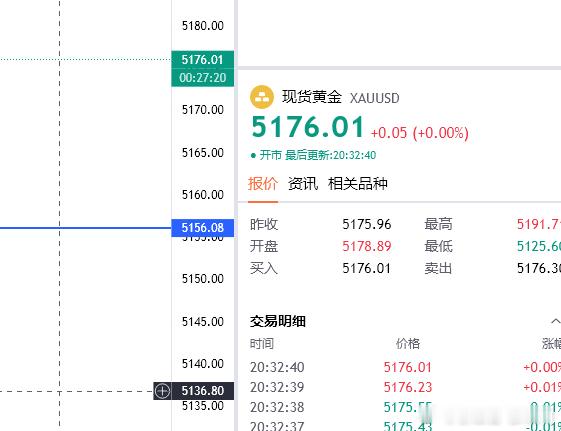561x431 pixels.
Task: Click the 5170.00 axis label
Action: [203, 109]
